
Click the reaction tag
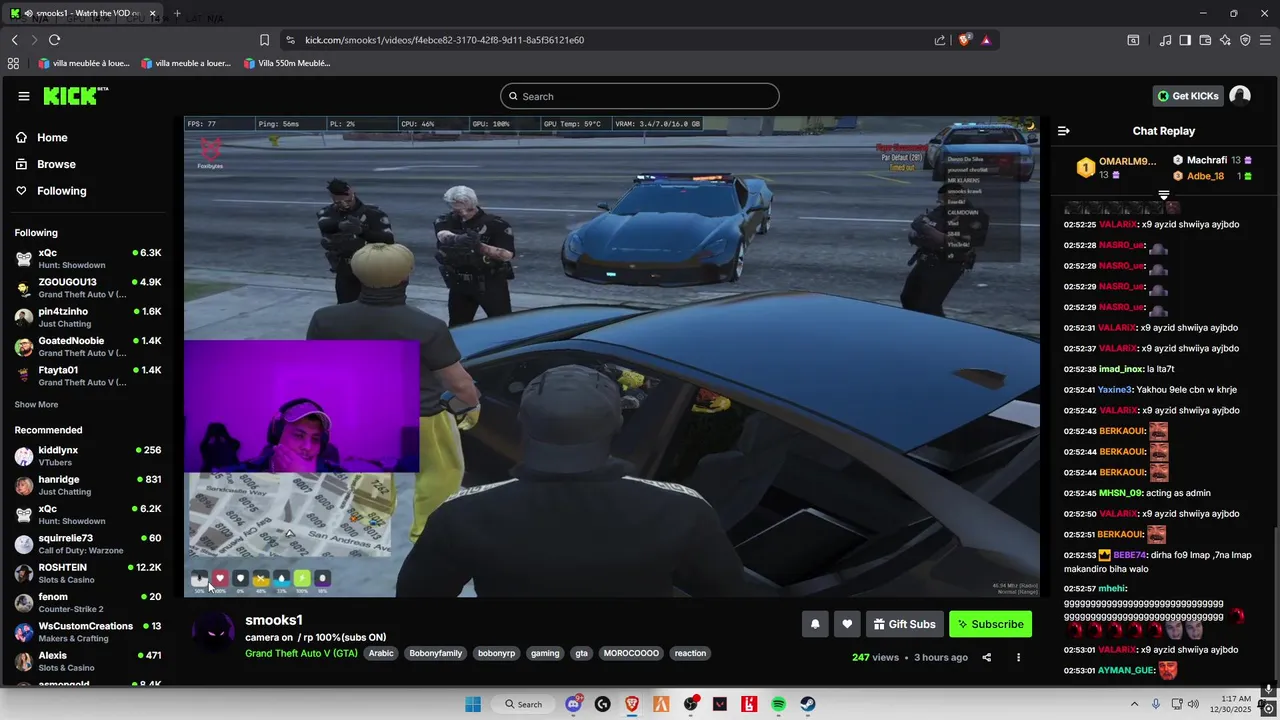click(x=690, y=653)
